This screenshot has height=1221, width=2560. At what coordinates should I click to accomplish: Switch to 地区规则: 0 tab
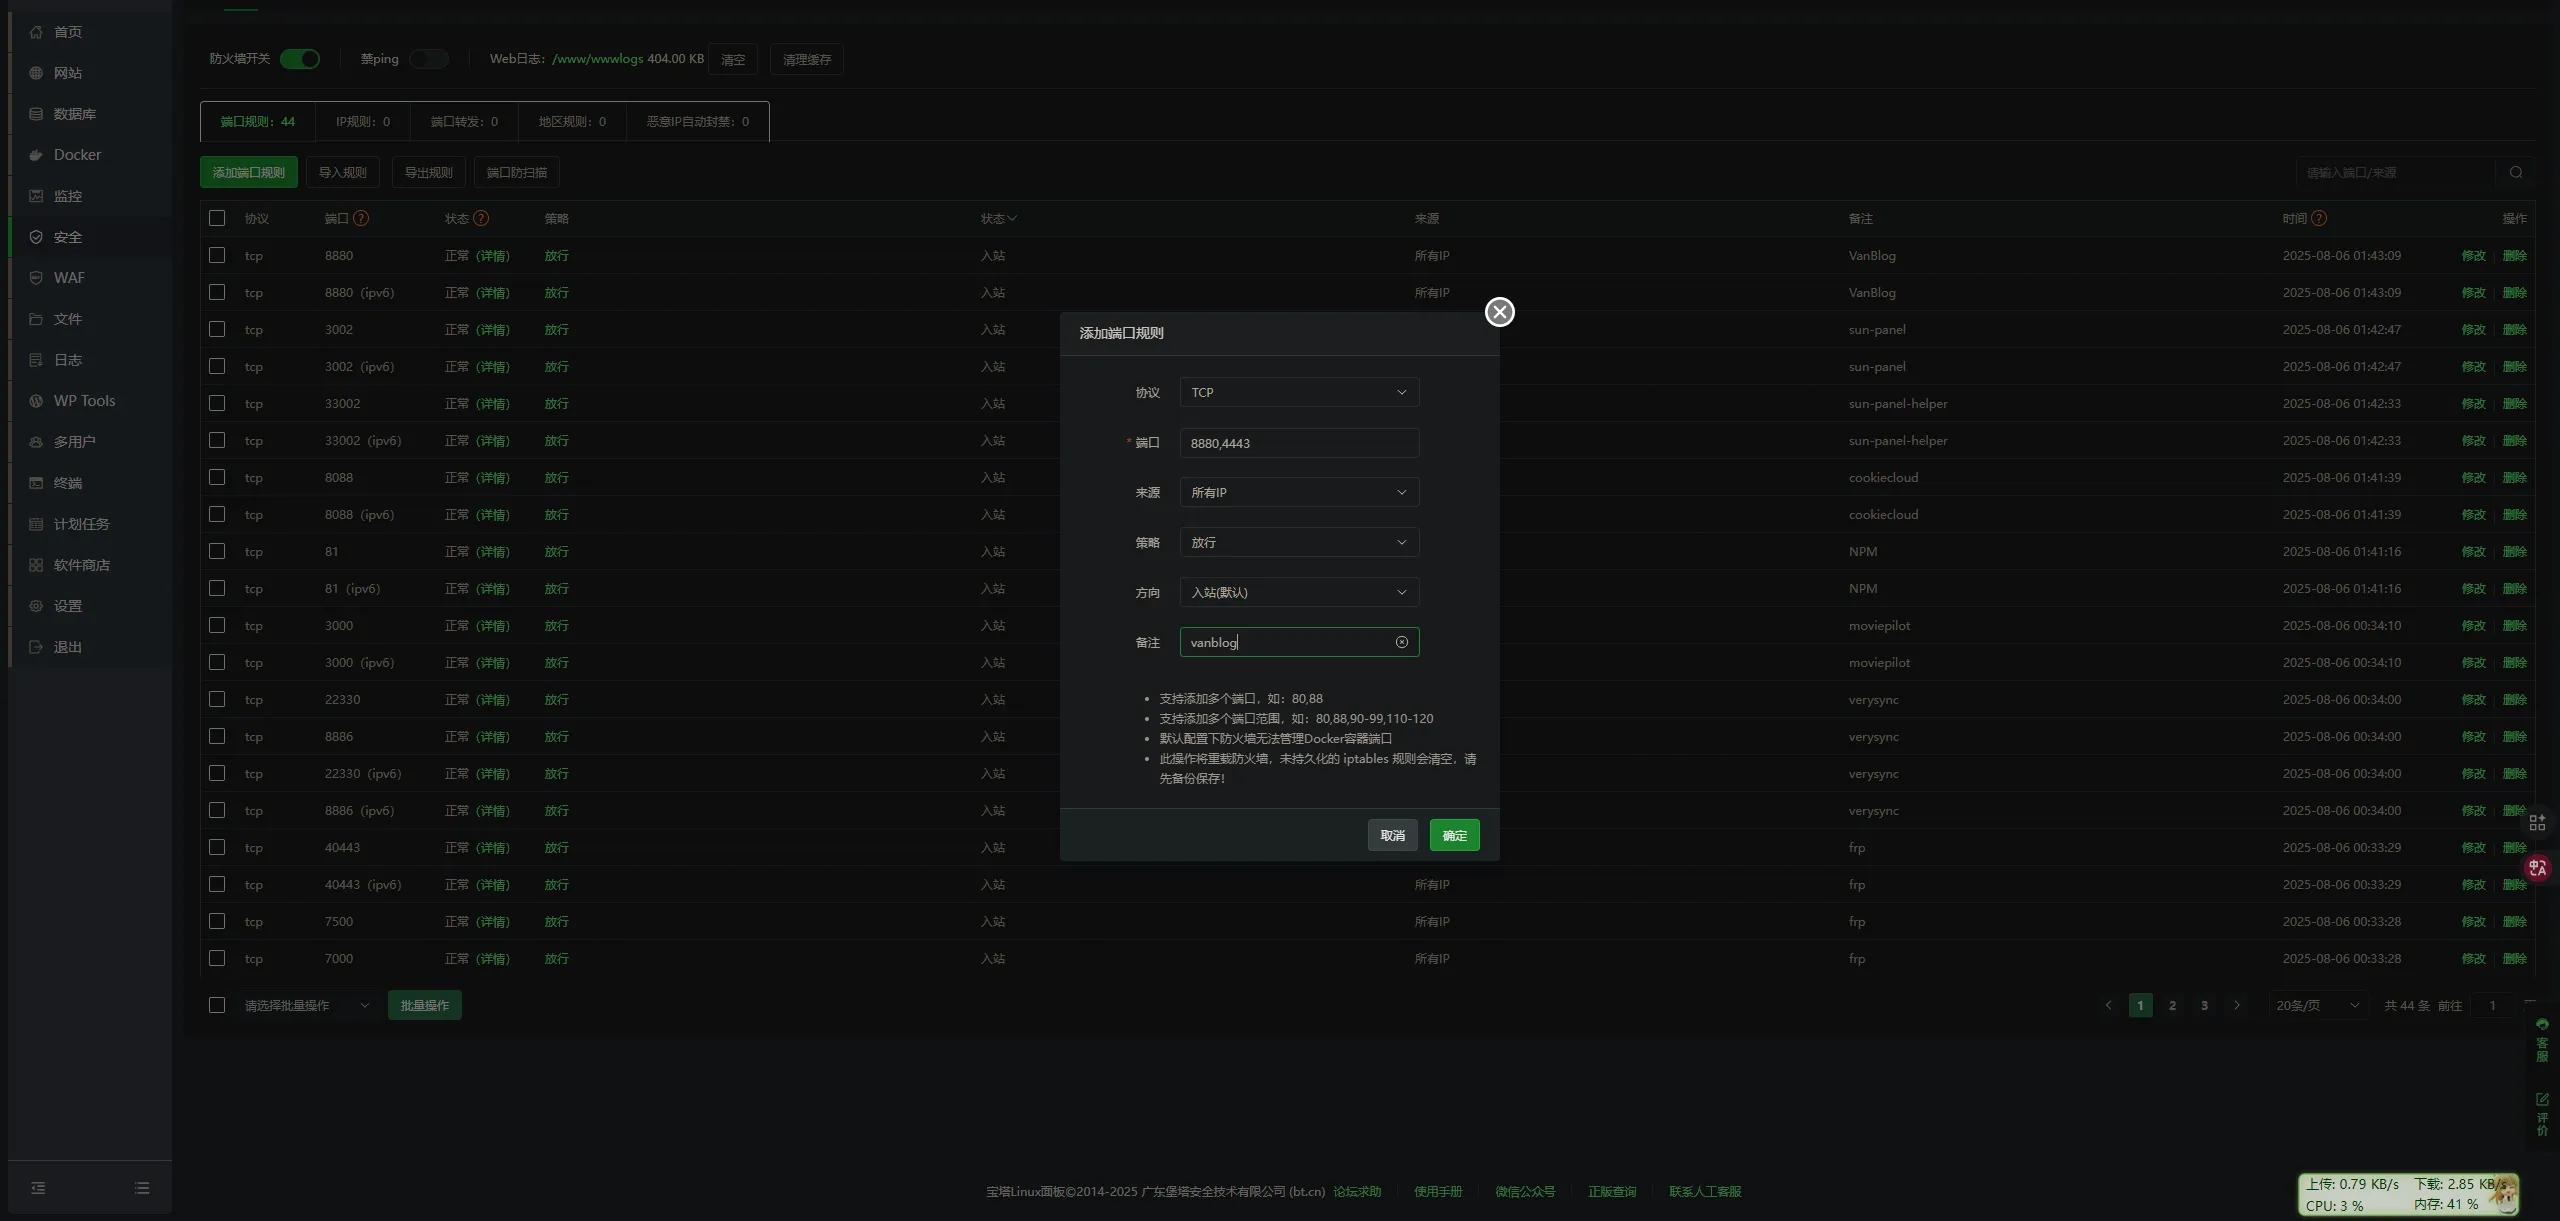click(572, 121)
